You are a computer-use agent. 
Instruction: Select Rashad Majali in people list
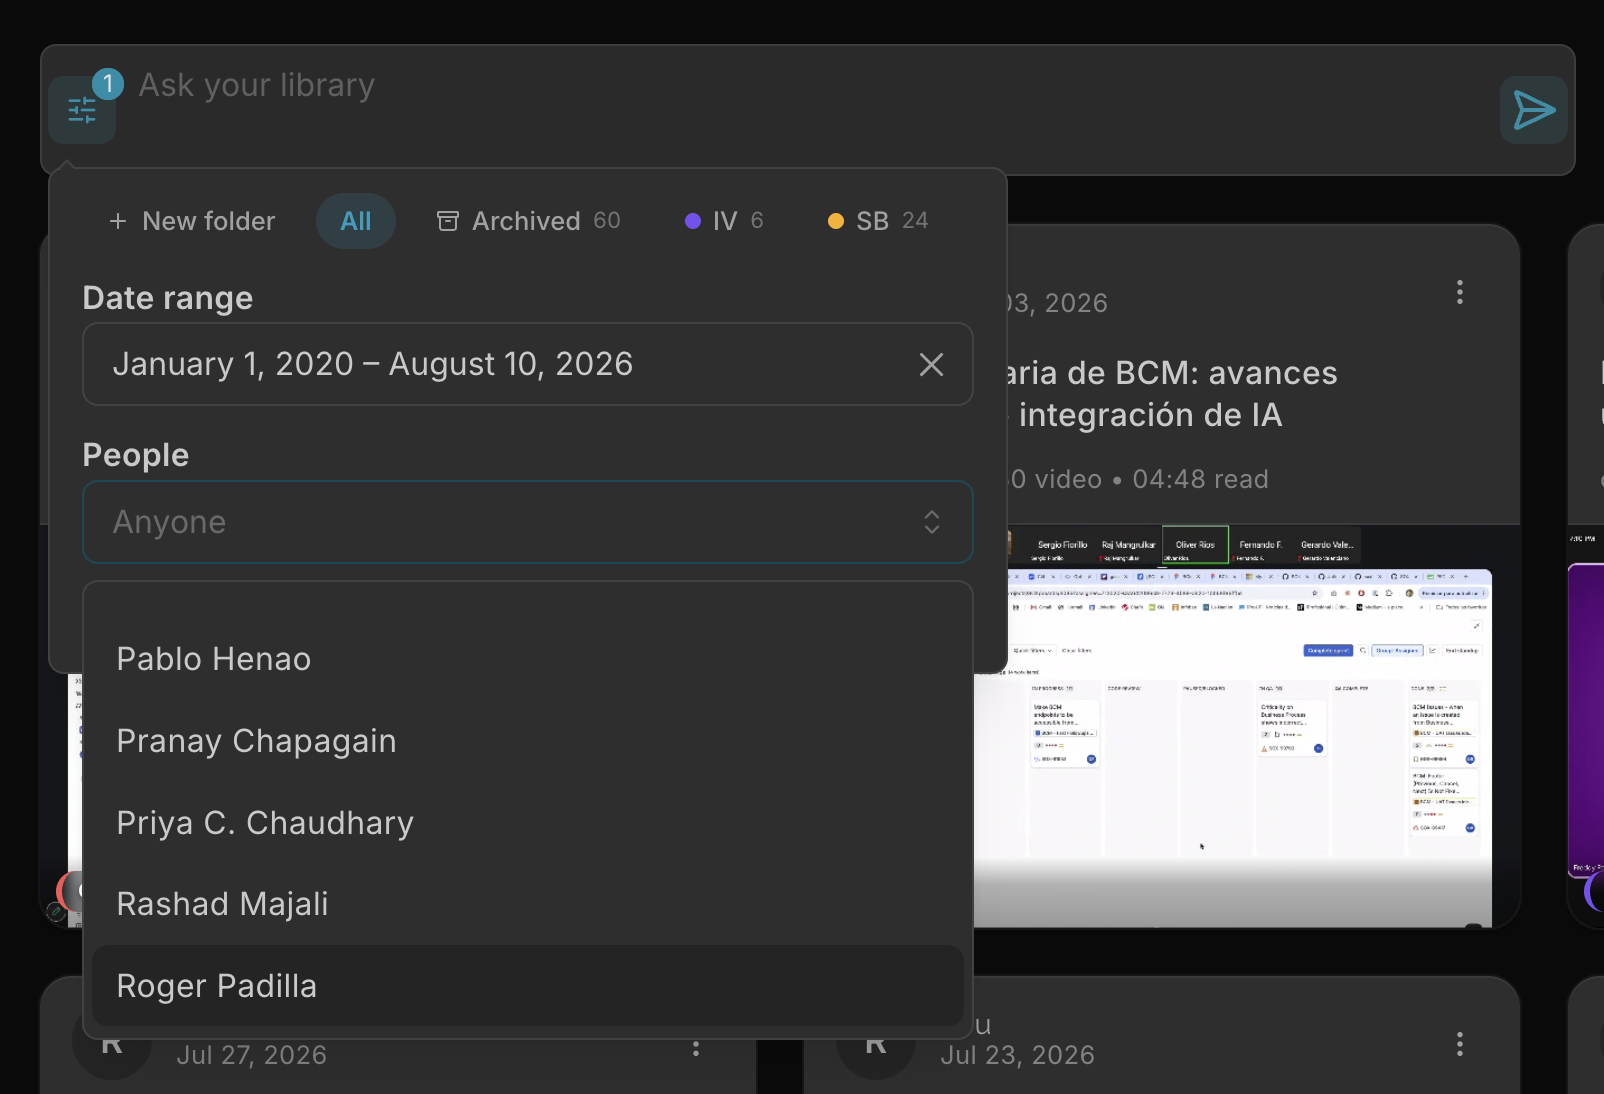click(x=528, y=904)
